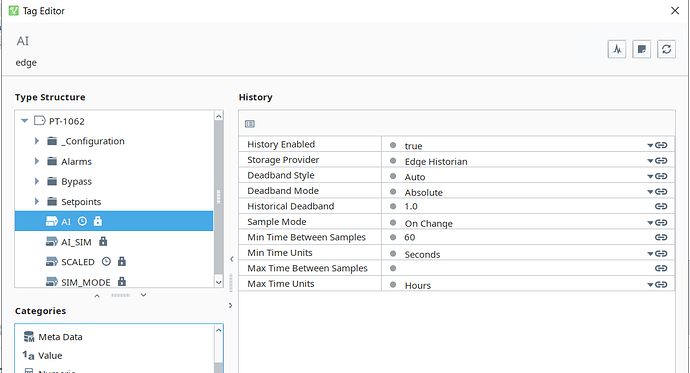Toggle the override dot for History Enabled
This screenshot has width=690, height=373.
[x=393, y=145]
